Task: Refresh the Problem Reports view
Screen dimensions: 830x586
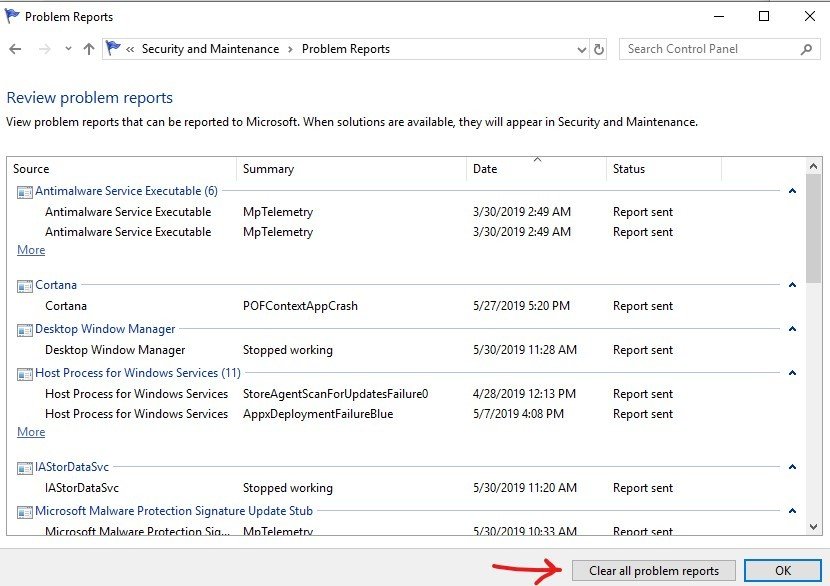Action: 599,49
